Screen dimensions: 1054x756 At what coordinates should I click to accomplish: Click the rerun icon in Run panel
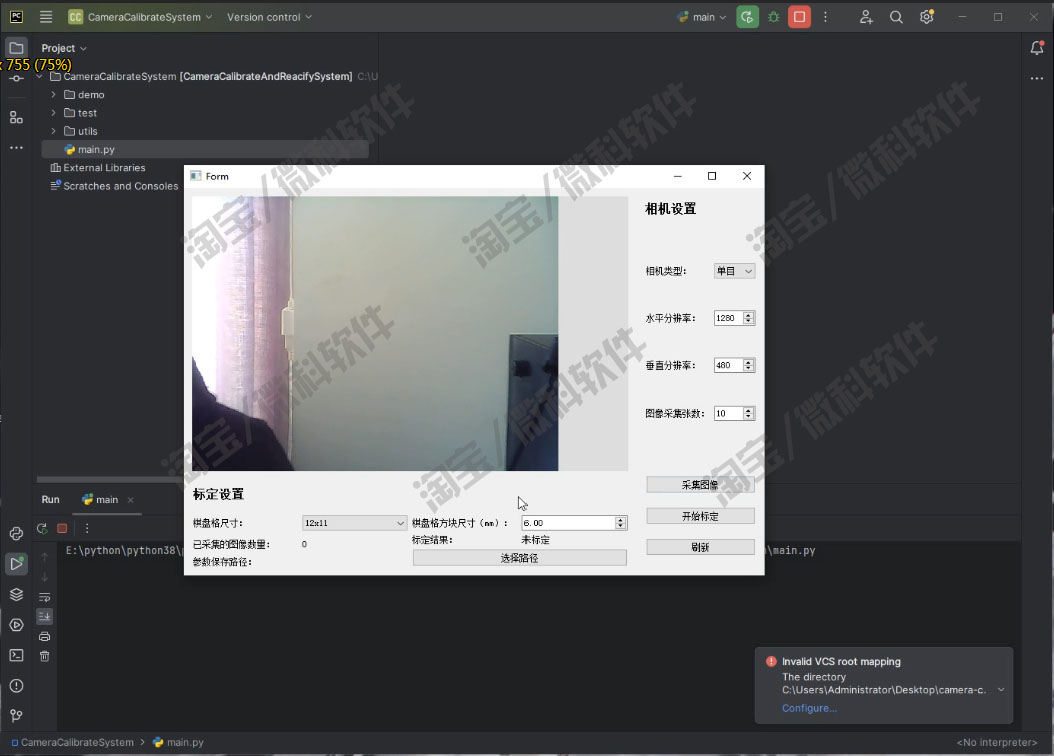42,528
